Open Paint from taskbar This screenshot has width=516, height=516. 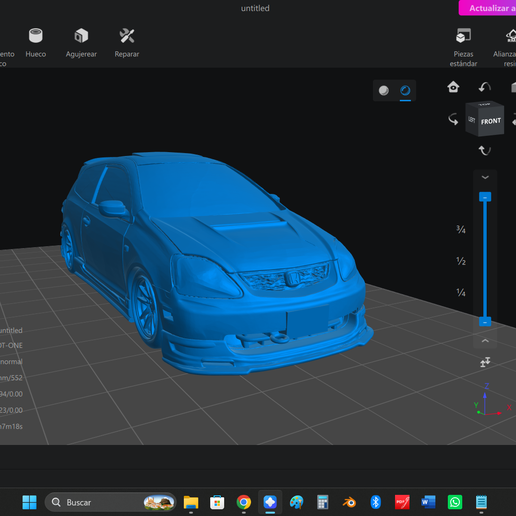(296, 502)
